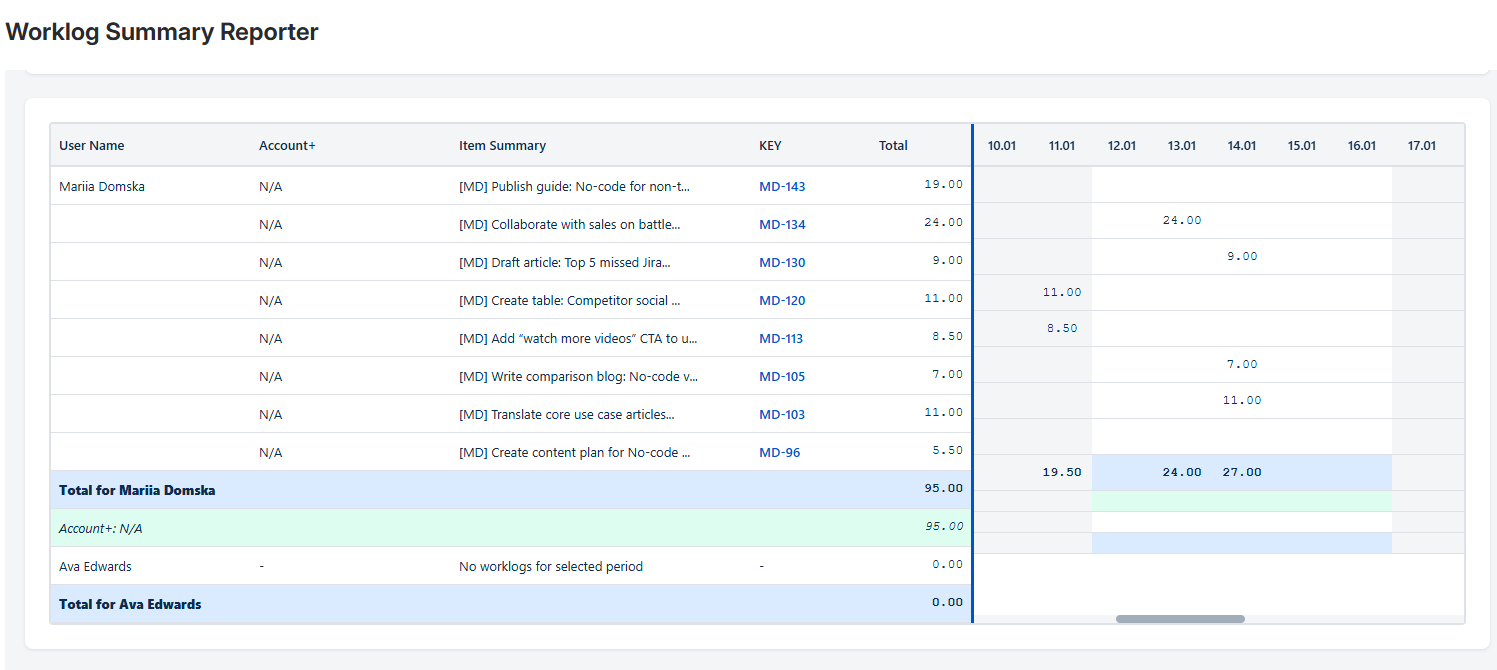Click the horizontal scrollbar thumb under dates
The height and width of the screenshot is (670, 1497).
coord(1180,619)
